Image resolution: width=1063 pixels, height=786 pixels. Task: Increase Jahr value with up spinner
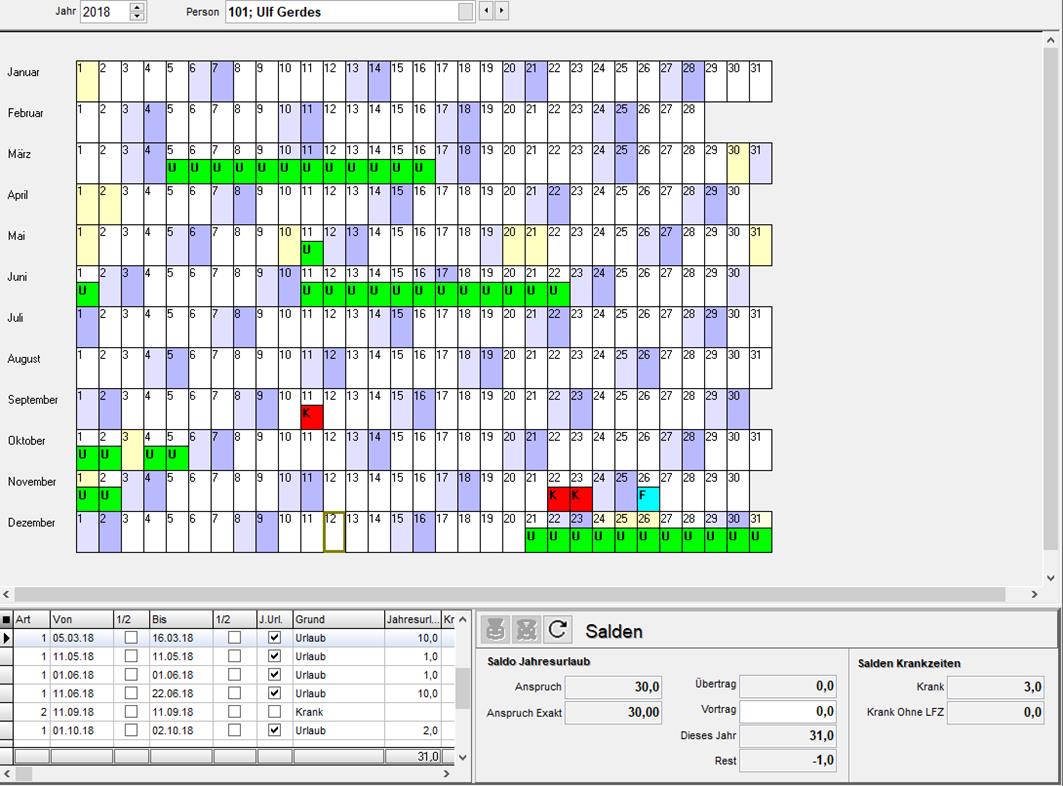[137, 7]
